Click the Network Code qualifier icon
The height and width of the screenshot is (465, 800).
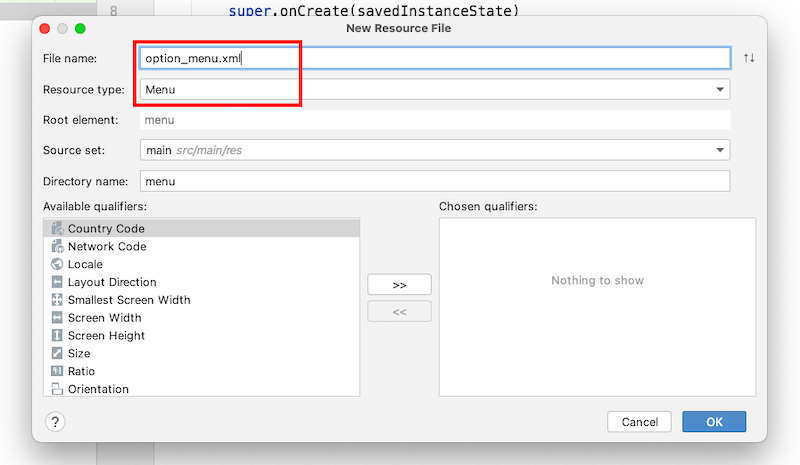click(57, 246)
